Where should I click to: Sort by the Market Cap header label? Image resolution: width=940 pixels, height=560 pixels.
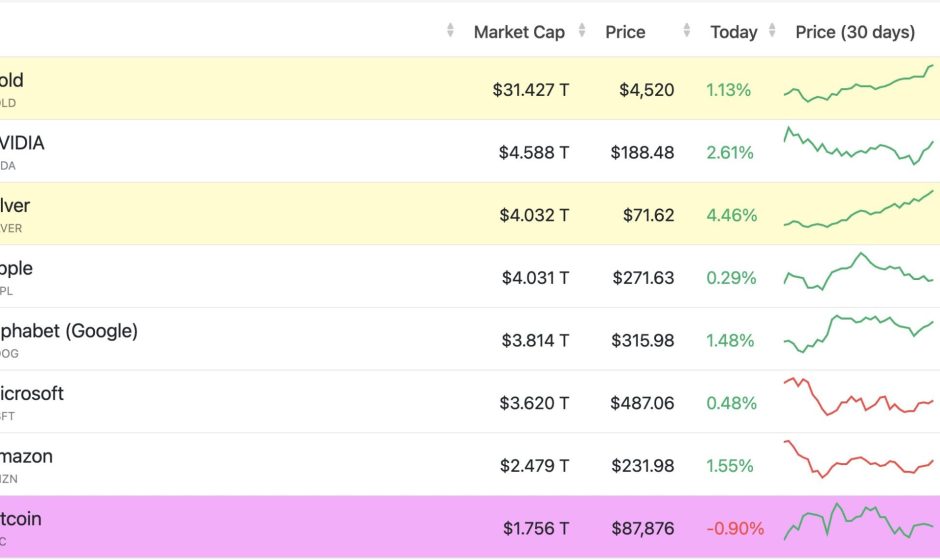[x=519, y=32]
